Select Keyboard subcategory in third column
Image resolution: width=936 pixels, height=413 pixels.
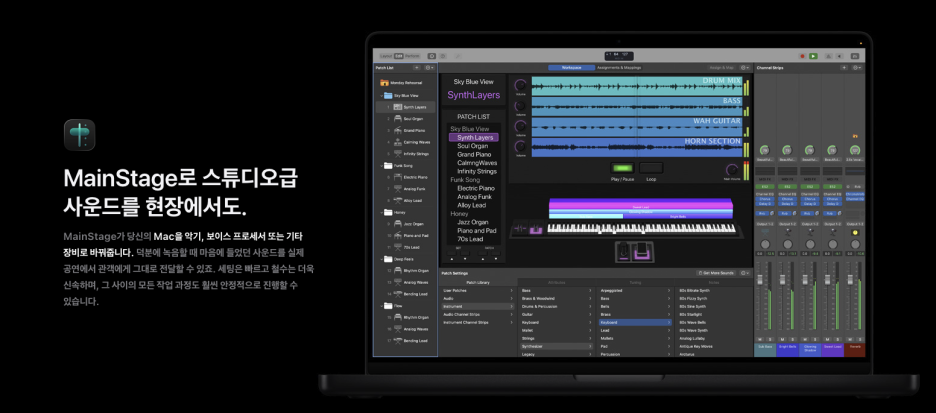pyautogui.click(x=635, y=322)
